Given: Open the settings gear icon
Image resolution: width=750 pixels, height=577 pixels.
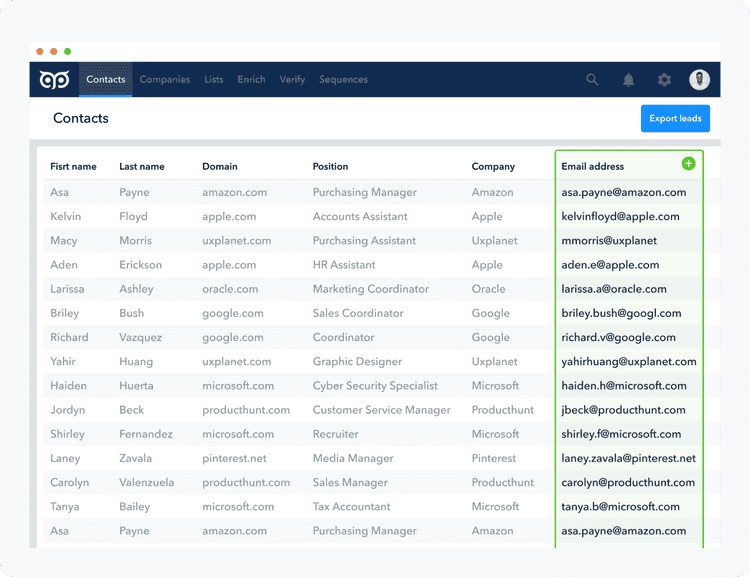Looking at the screenshot, I should (x=664, y=80).
